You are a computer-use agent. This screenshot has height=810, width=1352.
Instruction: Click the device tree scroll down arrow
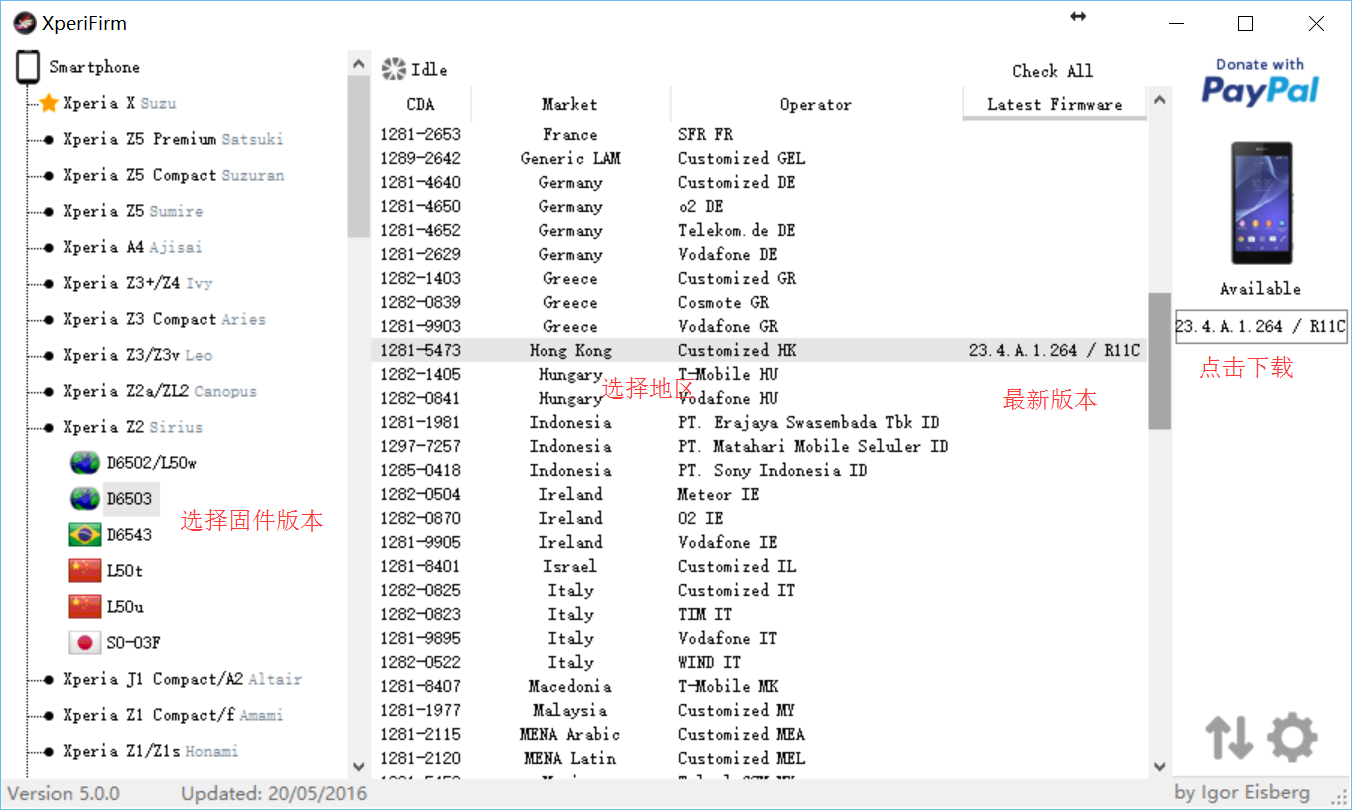click(x=359, y=767)
